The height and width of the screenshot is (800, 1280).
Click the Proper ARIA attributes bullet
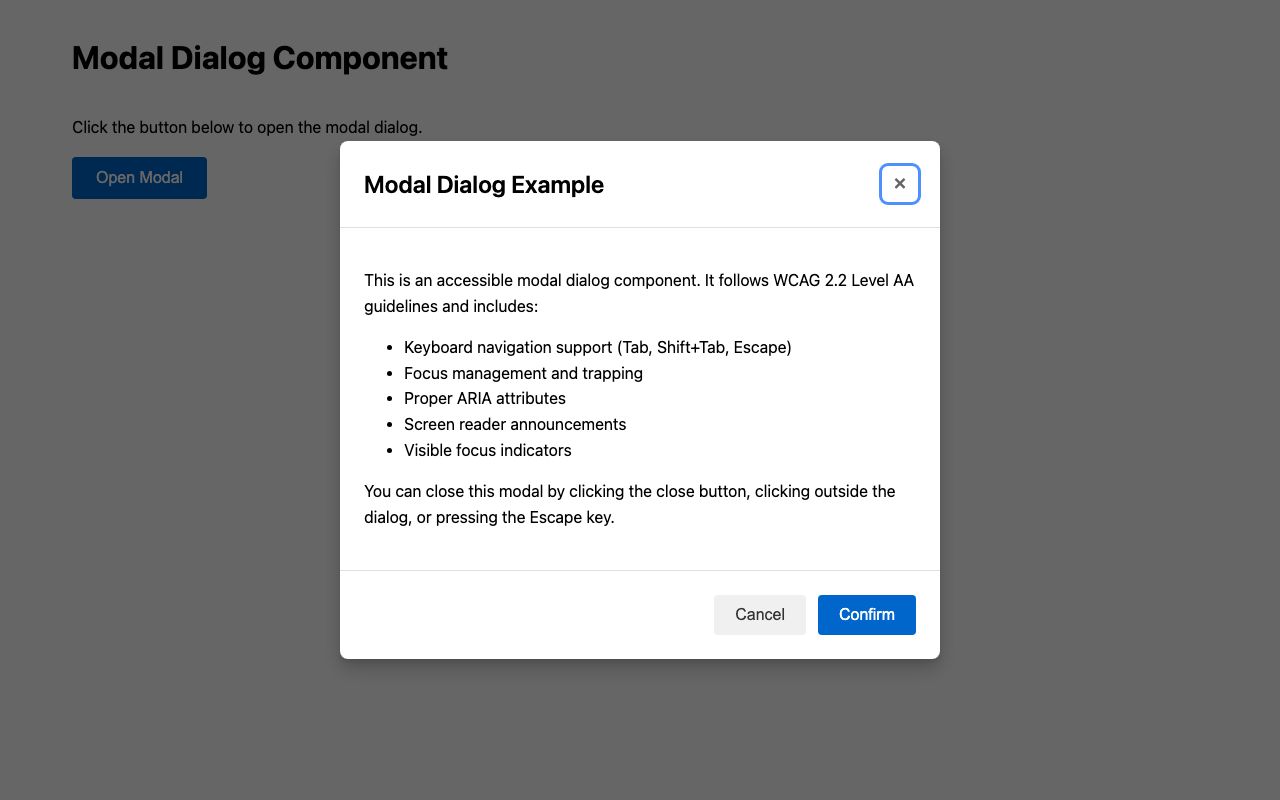(x=484, y=398)
